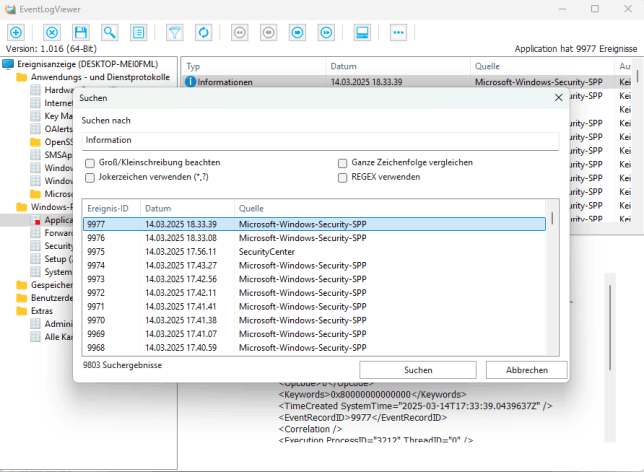
Task: Check the Jokerzeichen verwenden option
Action: click(x=91, y=176)
